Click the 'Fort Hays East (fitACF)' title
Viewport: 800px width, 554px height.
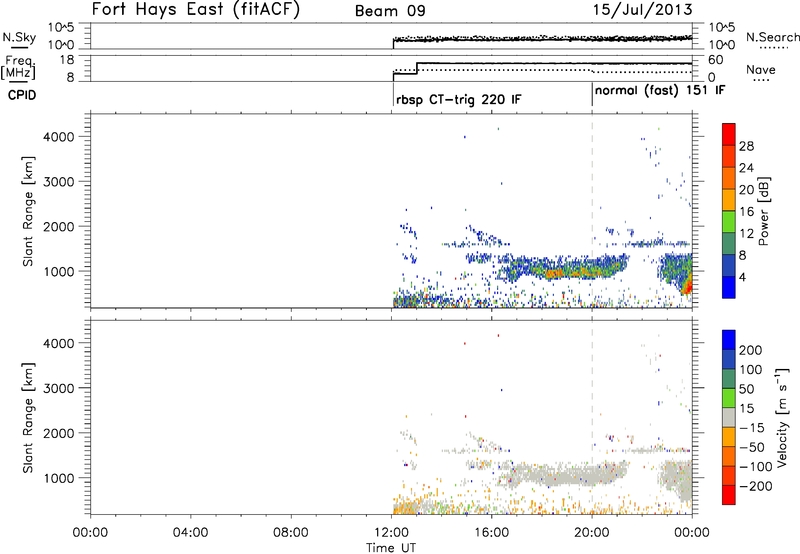[x=196, y=10]
